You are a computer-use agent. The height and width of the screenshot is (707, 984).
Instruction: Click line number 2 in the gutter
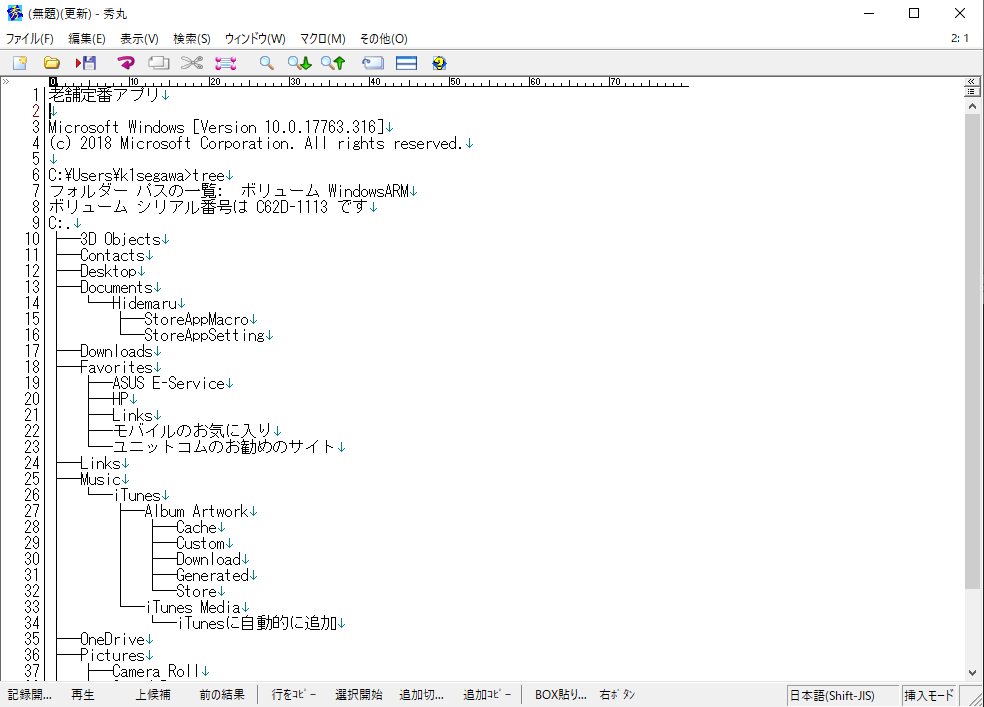tap(36, 111)
